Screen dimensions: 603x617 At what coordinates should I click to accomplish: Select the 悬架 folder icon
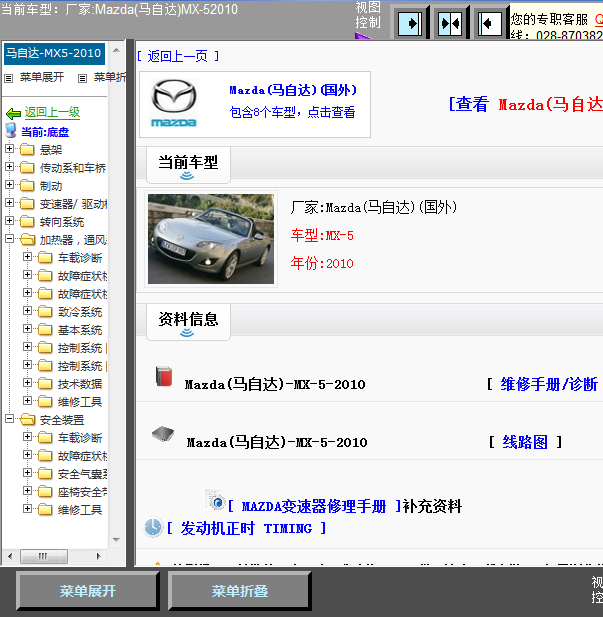[x=27, y=150]
